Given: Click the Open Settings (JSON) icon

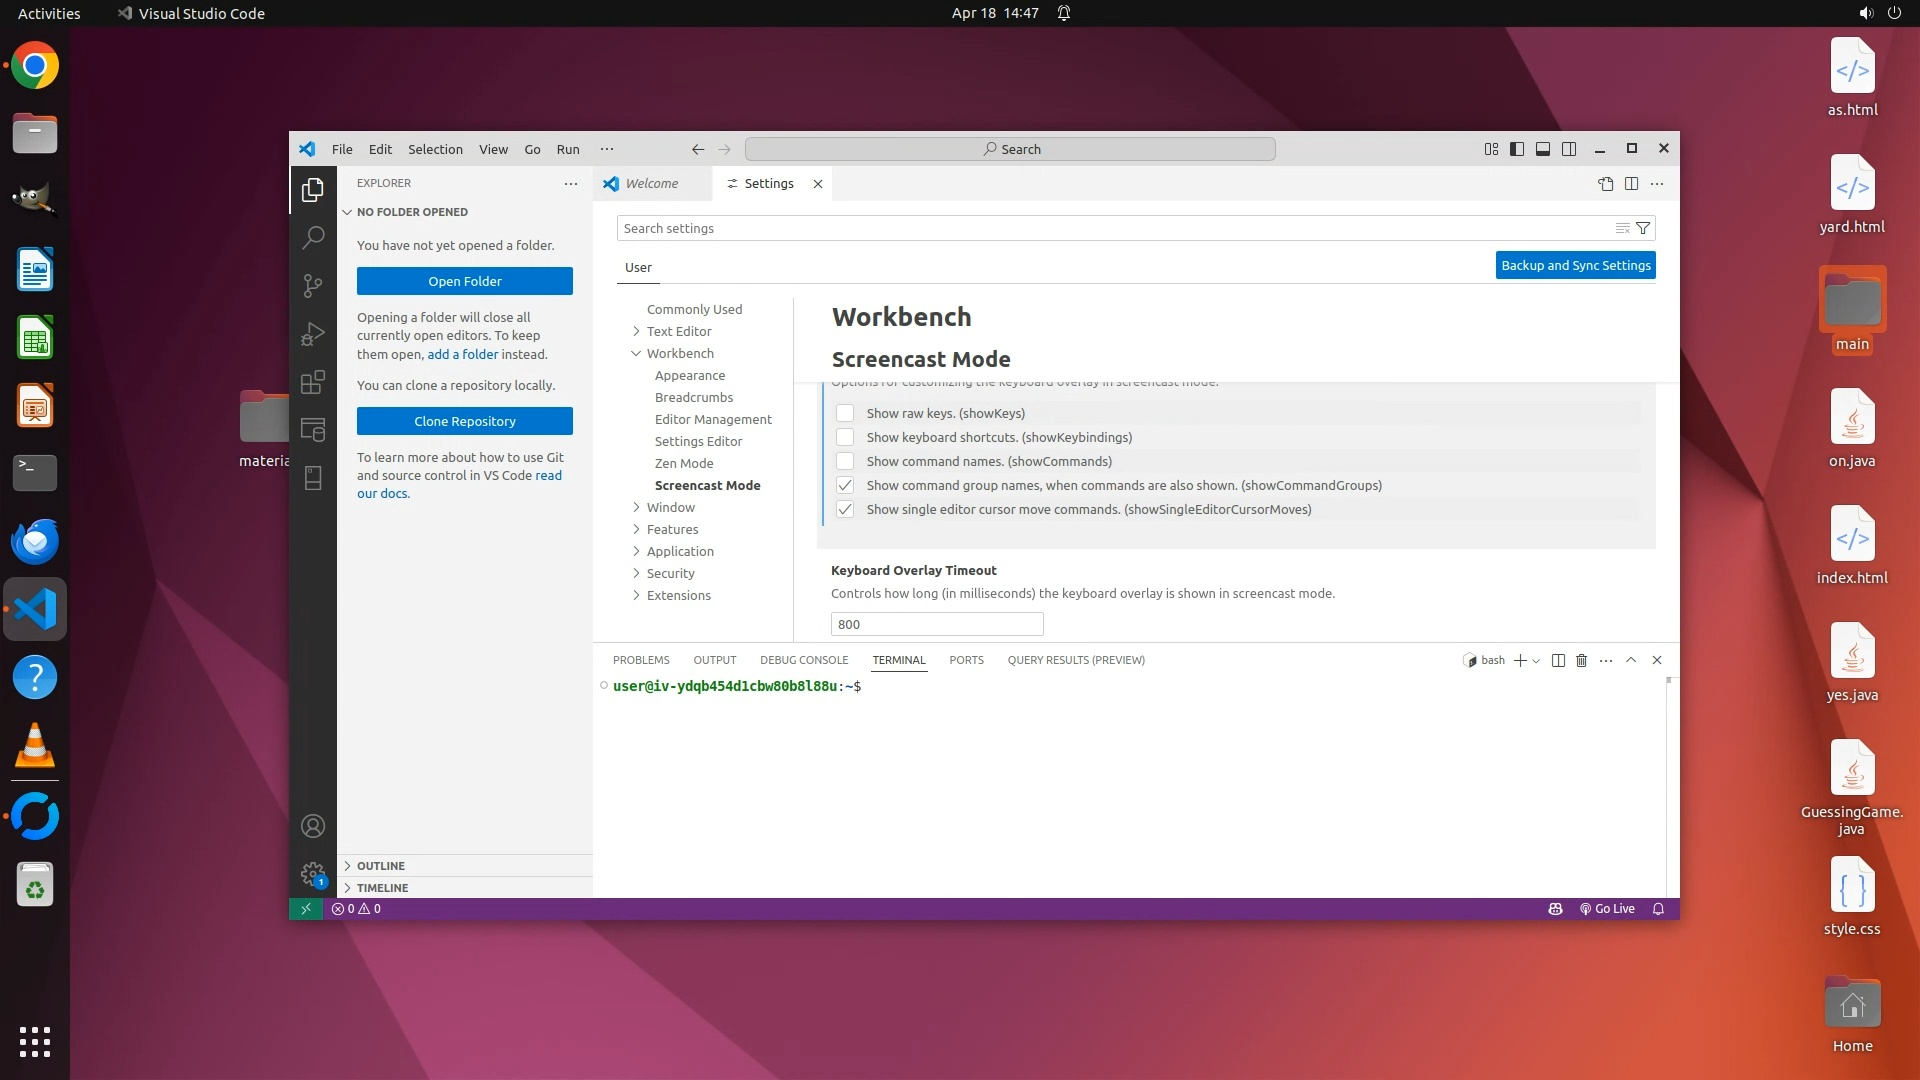Looking at the screenshot, I should click(x=1605, y=183).
